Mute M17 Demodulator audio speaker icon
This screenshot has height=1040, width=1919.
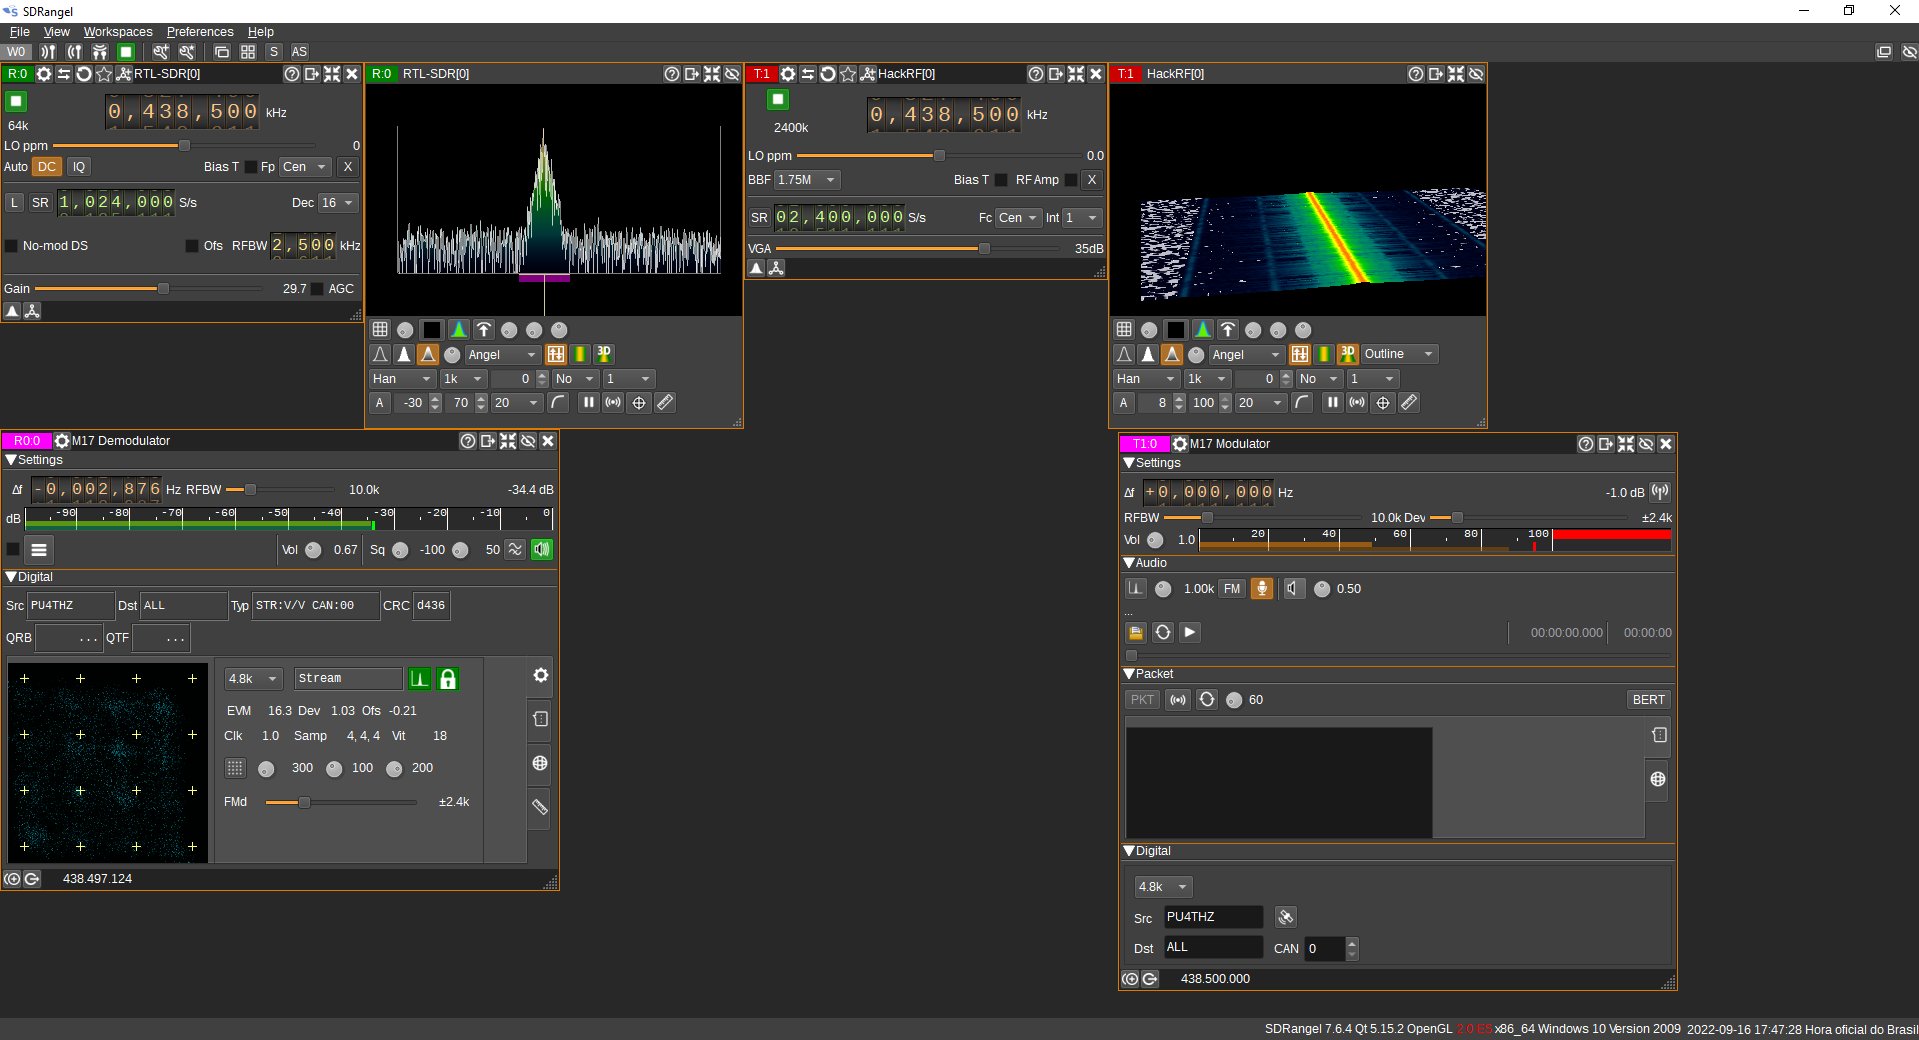pos(541,549)
